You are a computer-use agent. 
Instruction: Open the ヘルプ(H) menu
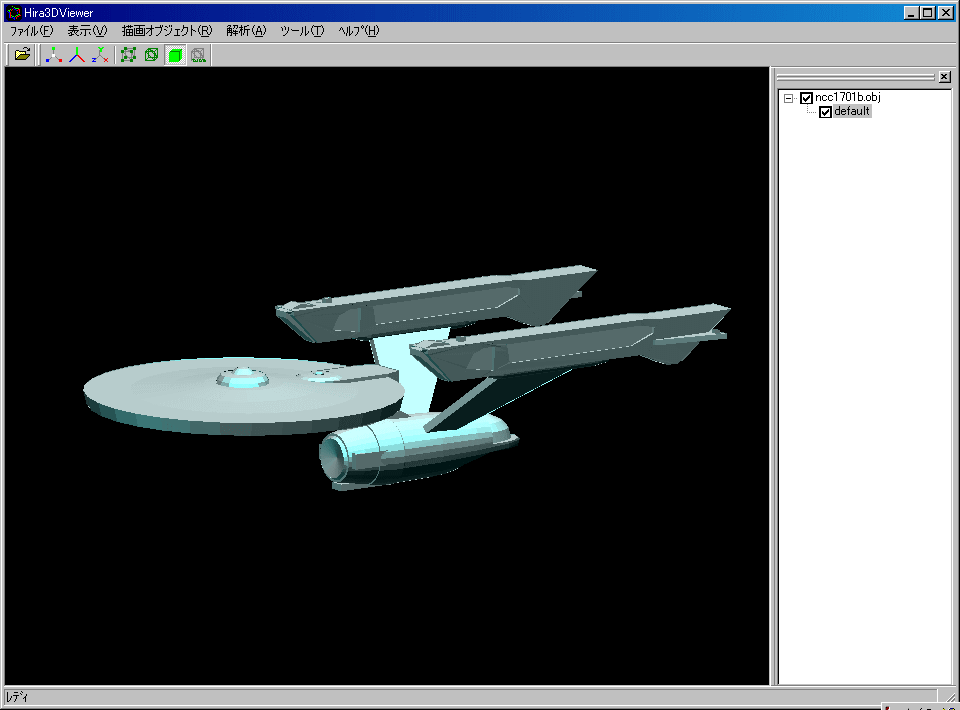(x=359, y=31)
